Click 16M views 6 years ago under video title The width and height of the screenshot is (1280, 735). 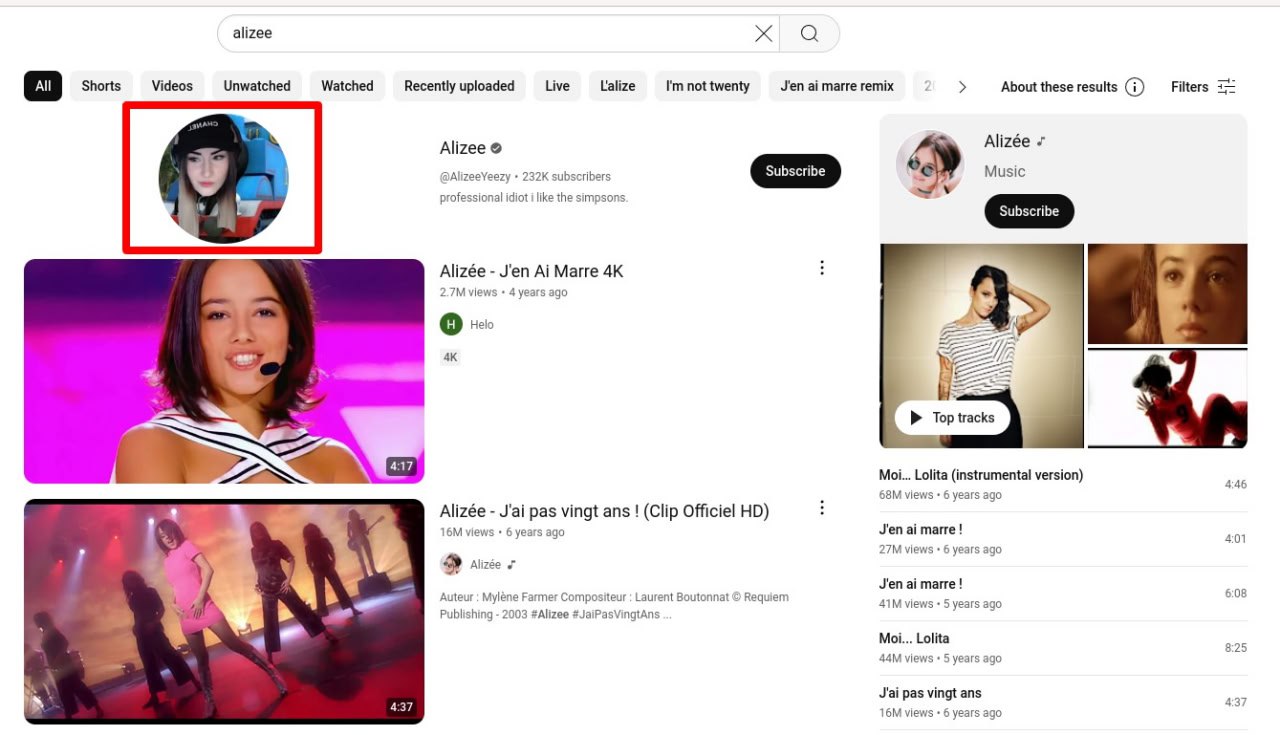pyautogui.click(x=502, y=533)
